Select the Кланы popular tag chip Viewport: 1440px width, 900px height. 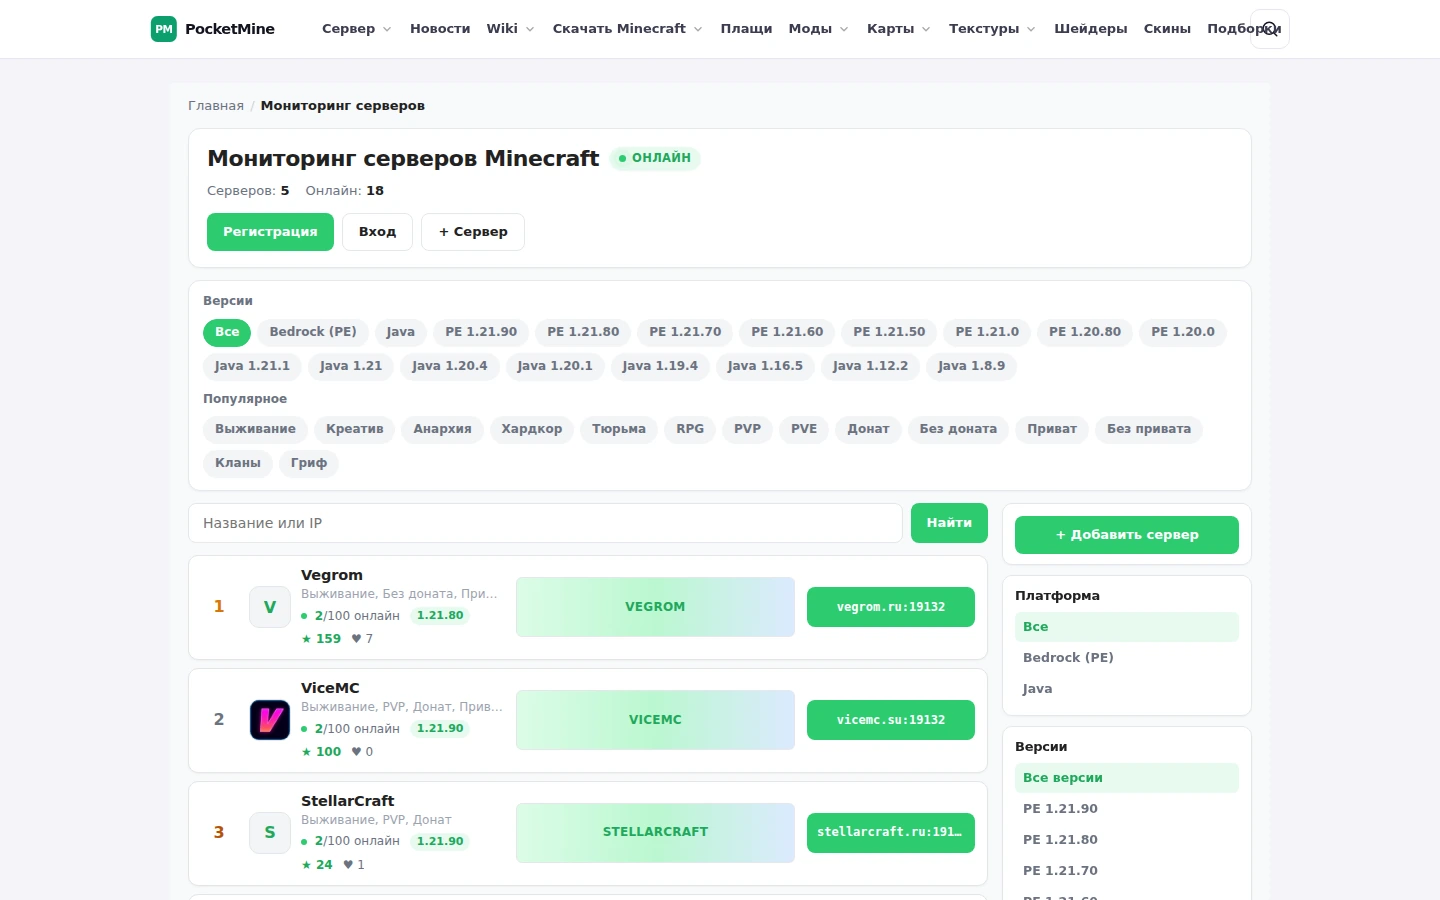(x=238, y=463)
